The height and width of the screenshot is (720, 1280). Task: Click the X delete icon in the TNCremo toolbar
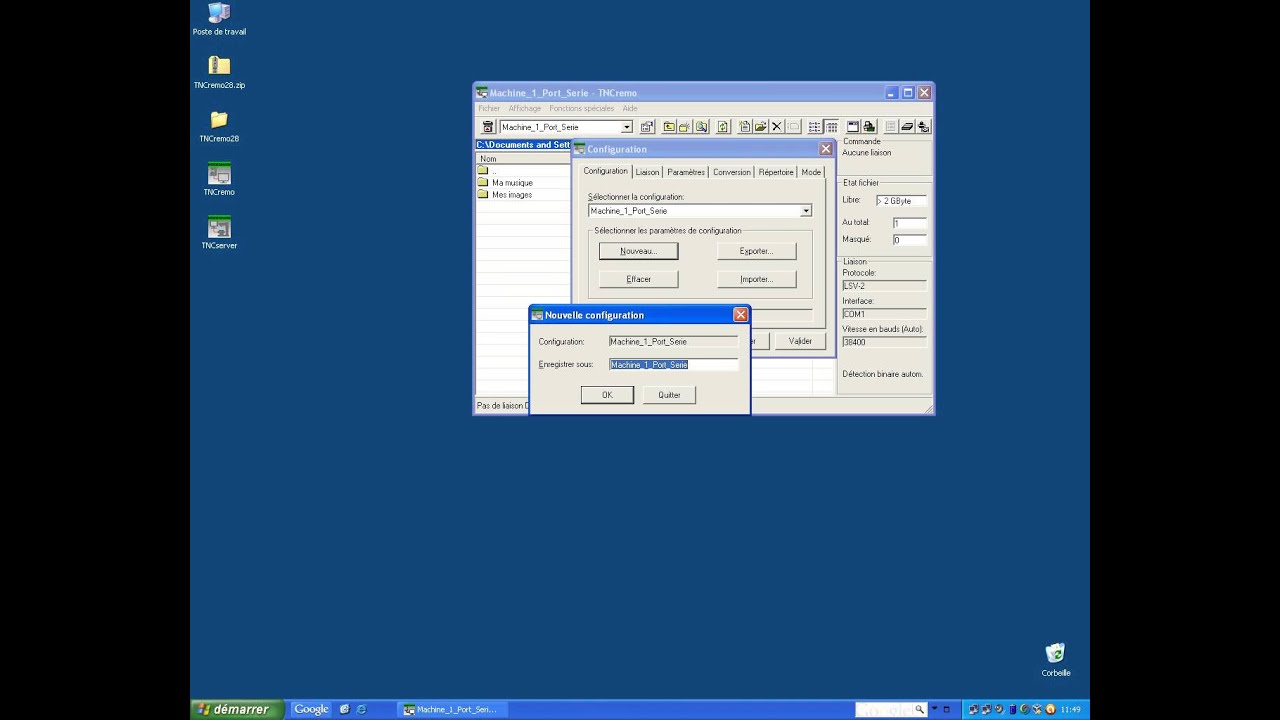[777, 127]
